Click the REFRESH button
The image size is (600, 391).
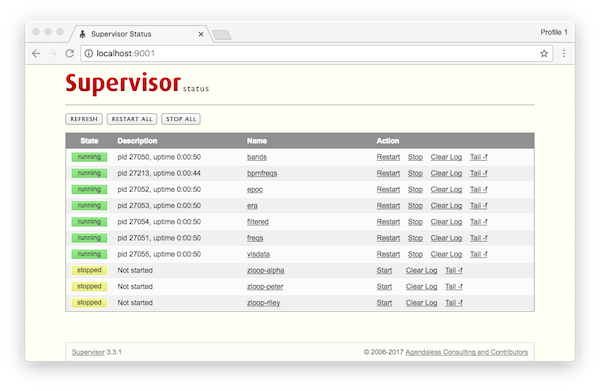(84, 119)
